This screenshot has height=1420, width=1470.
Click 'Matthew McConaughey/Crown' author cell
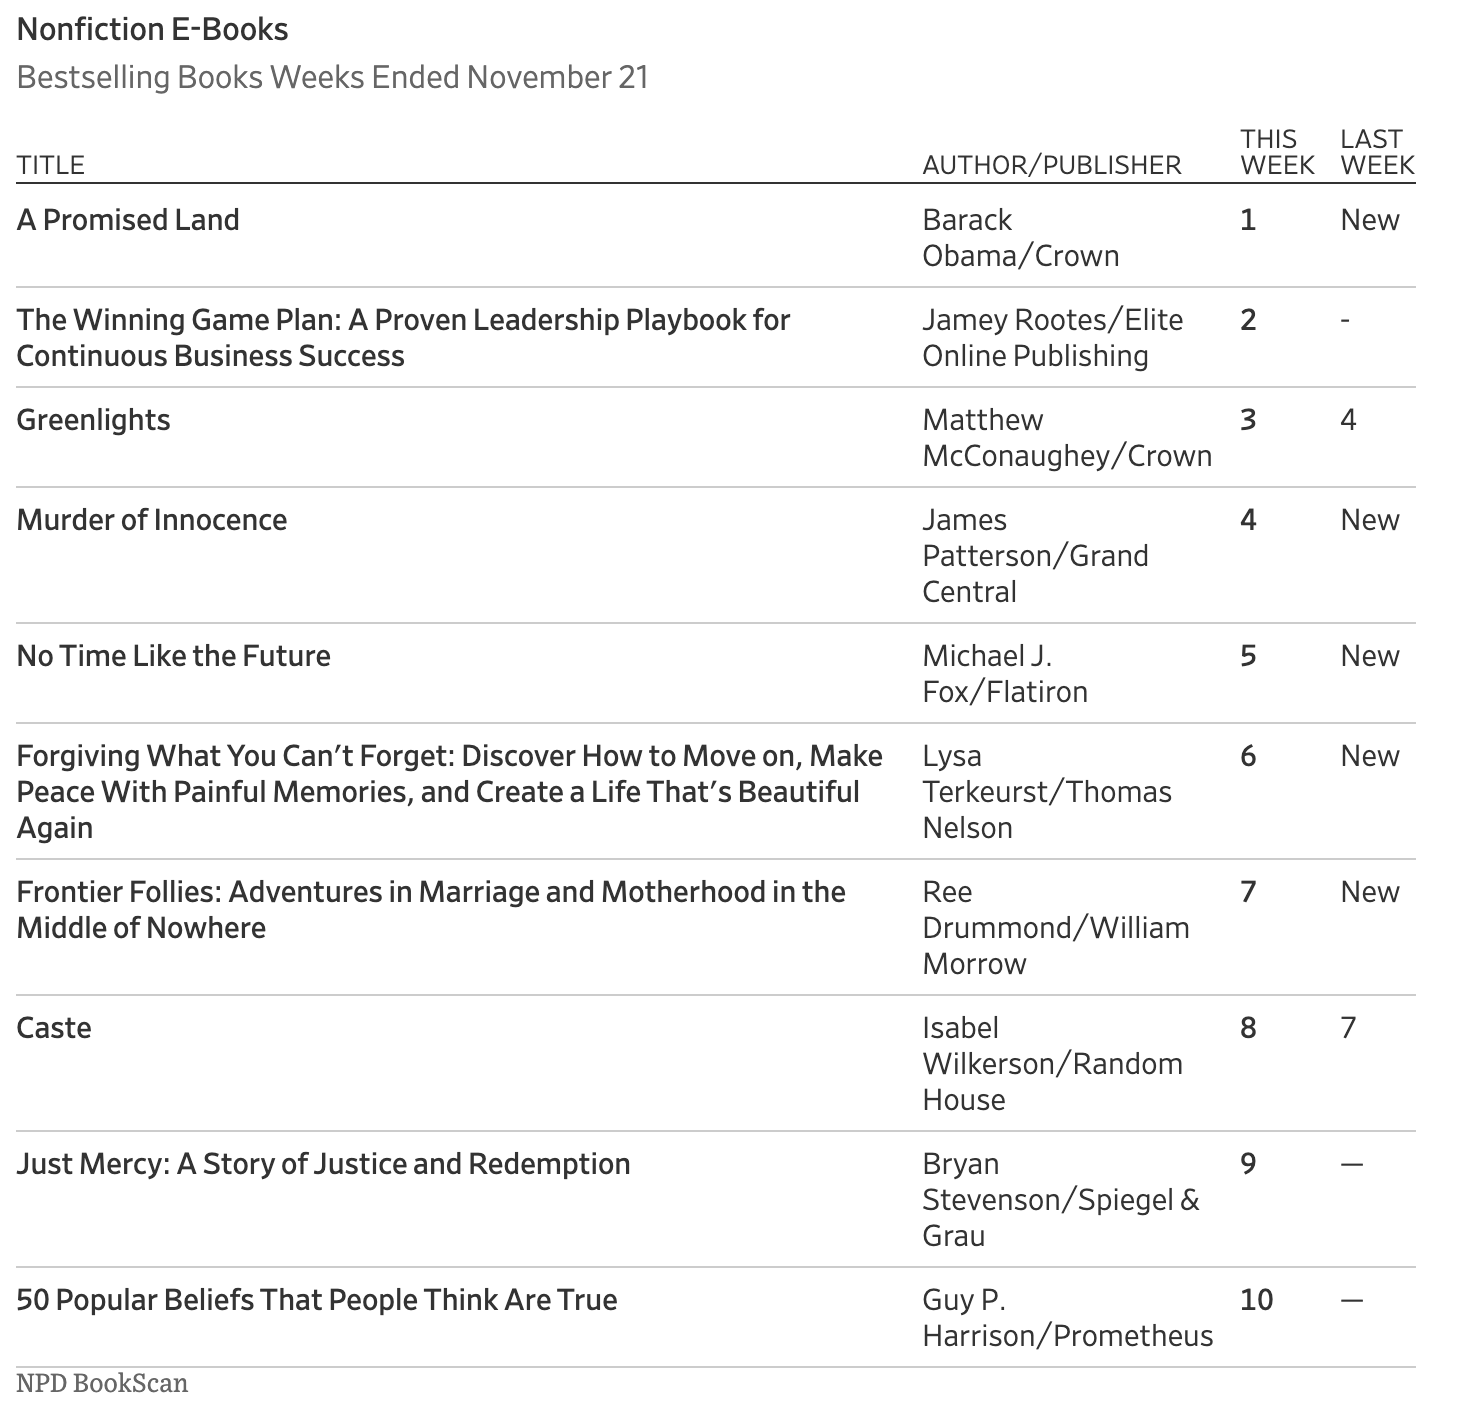click(1067, 438)
